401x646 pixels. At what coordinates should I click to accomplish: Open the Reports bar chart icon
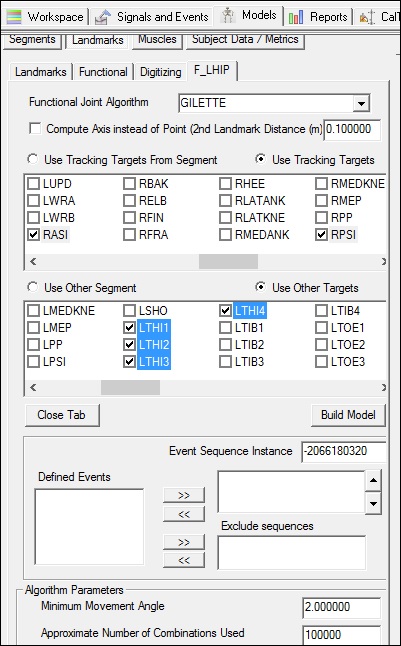(x=296, y=18)
